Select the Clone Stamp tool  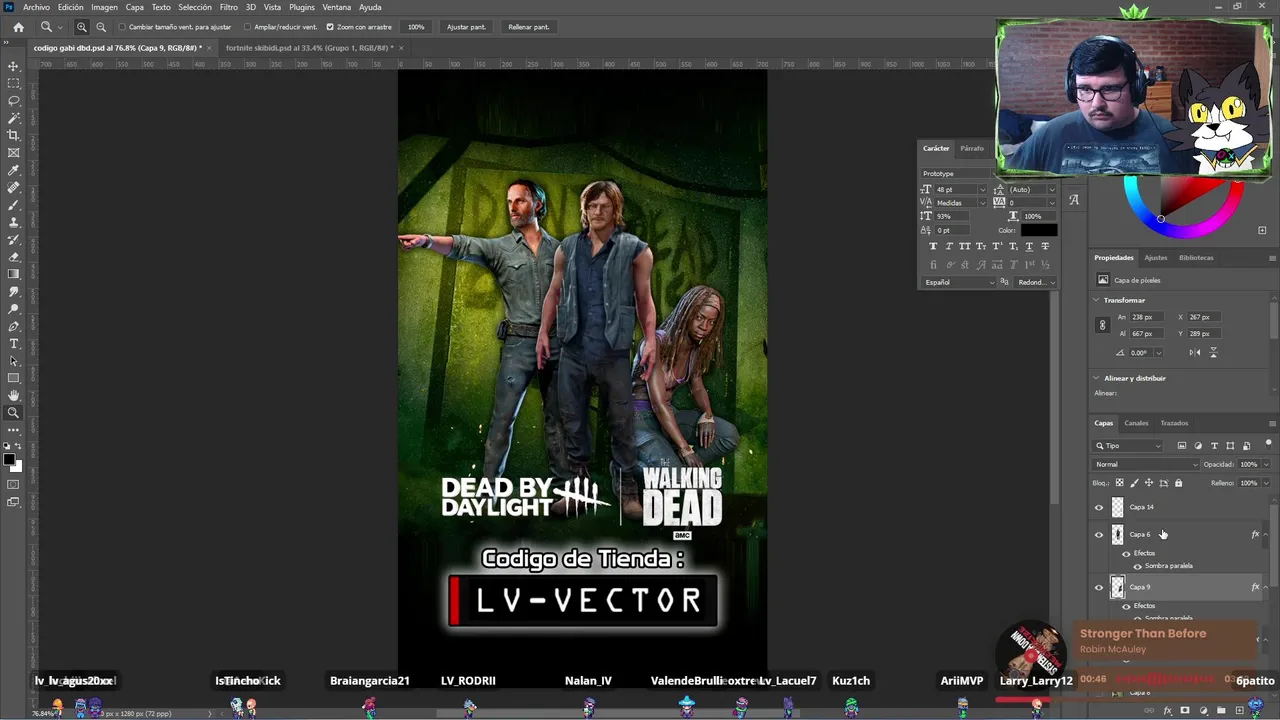coord(13,222)
